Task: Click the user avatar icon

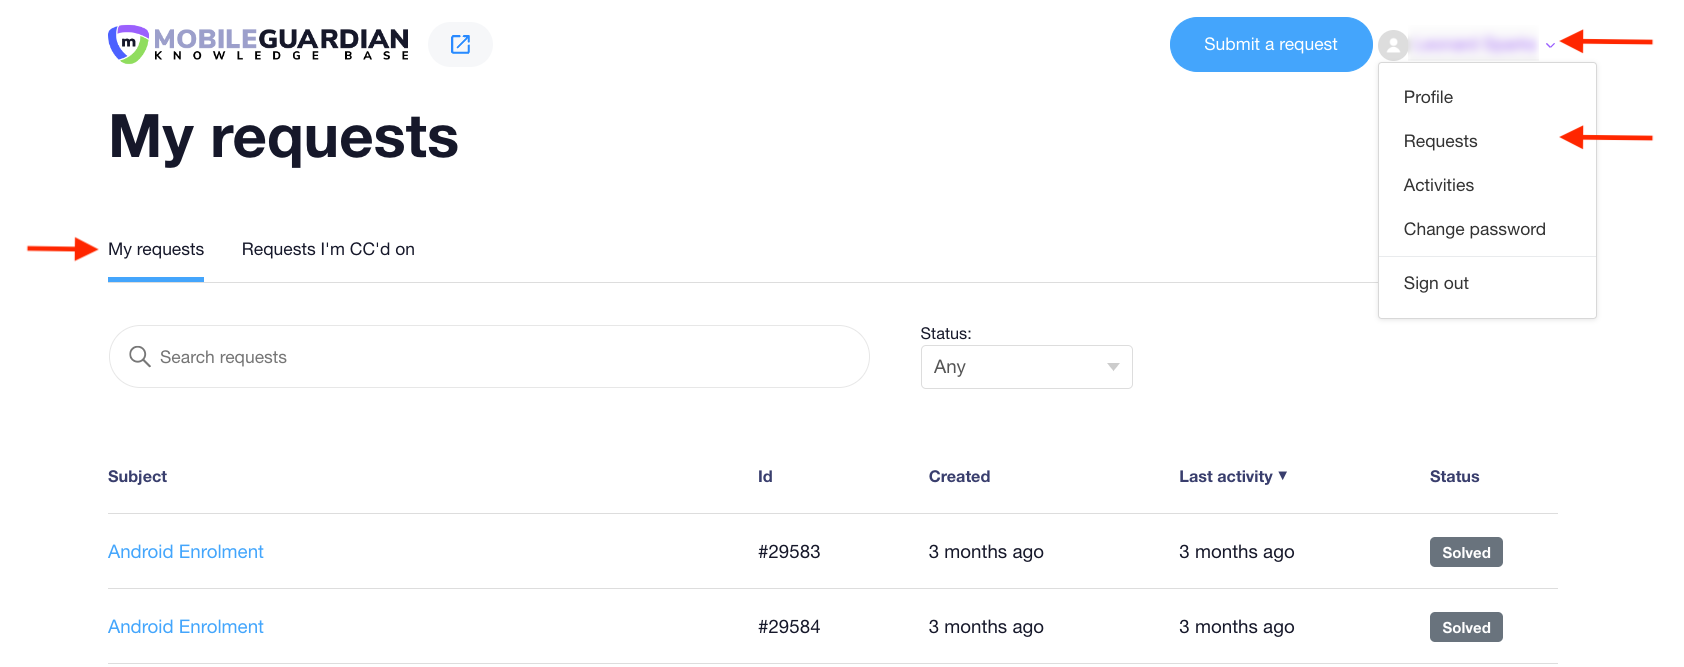Action: [1393, 45]
